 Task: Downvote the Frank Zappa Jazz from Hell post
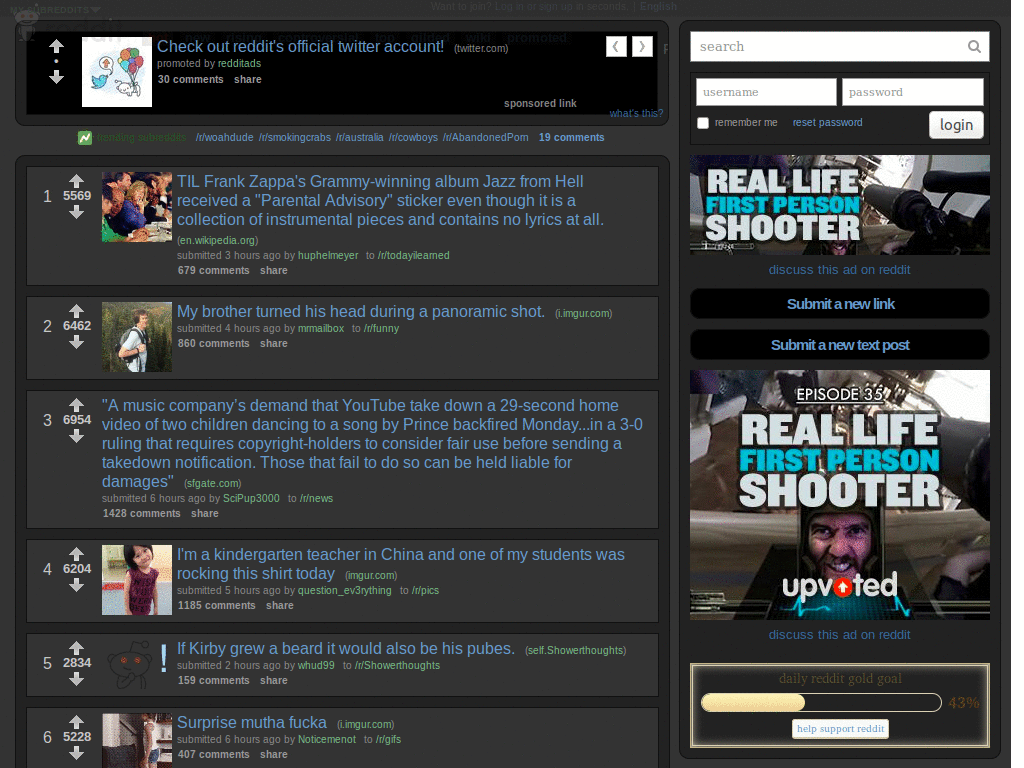[76, 212]
